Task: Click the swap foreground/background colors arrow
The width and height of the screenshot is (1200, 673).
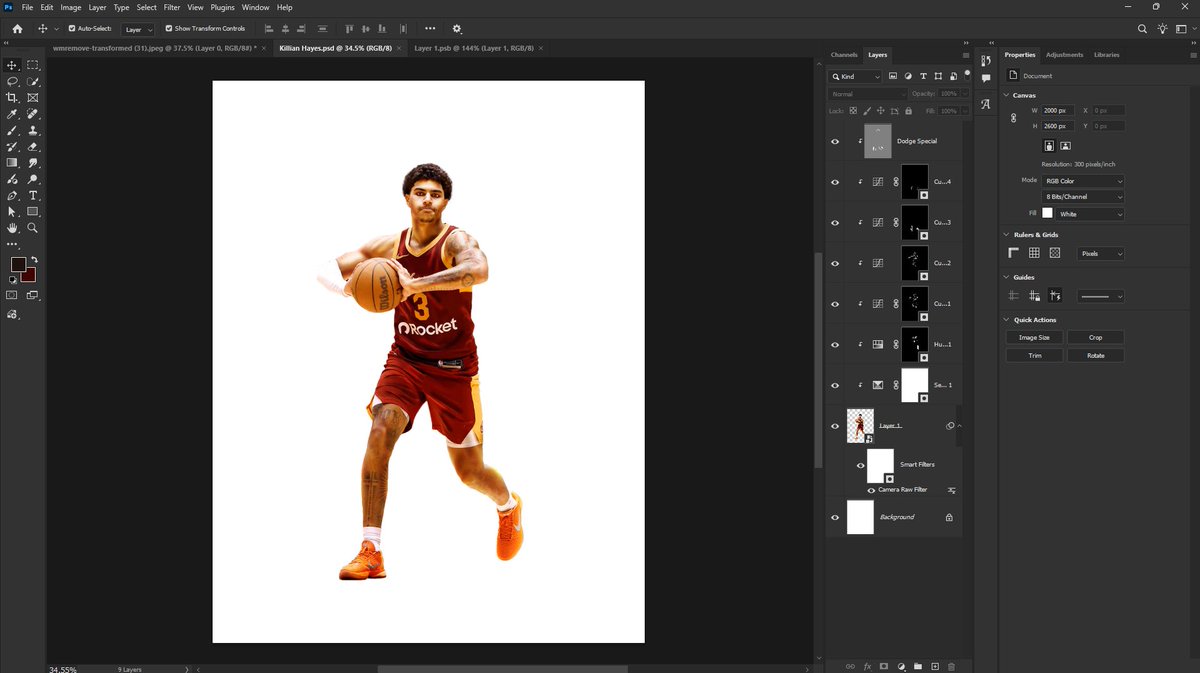Action: tap(33, 259)
